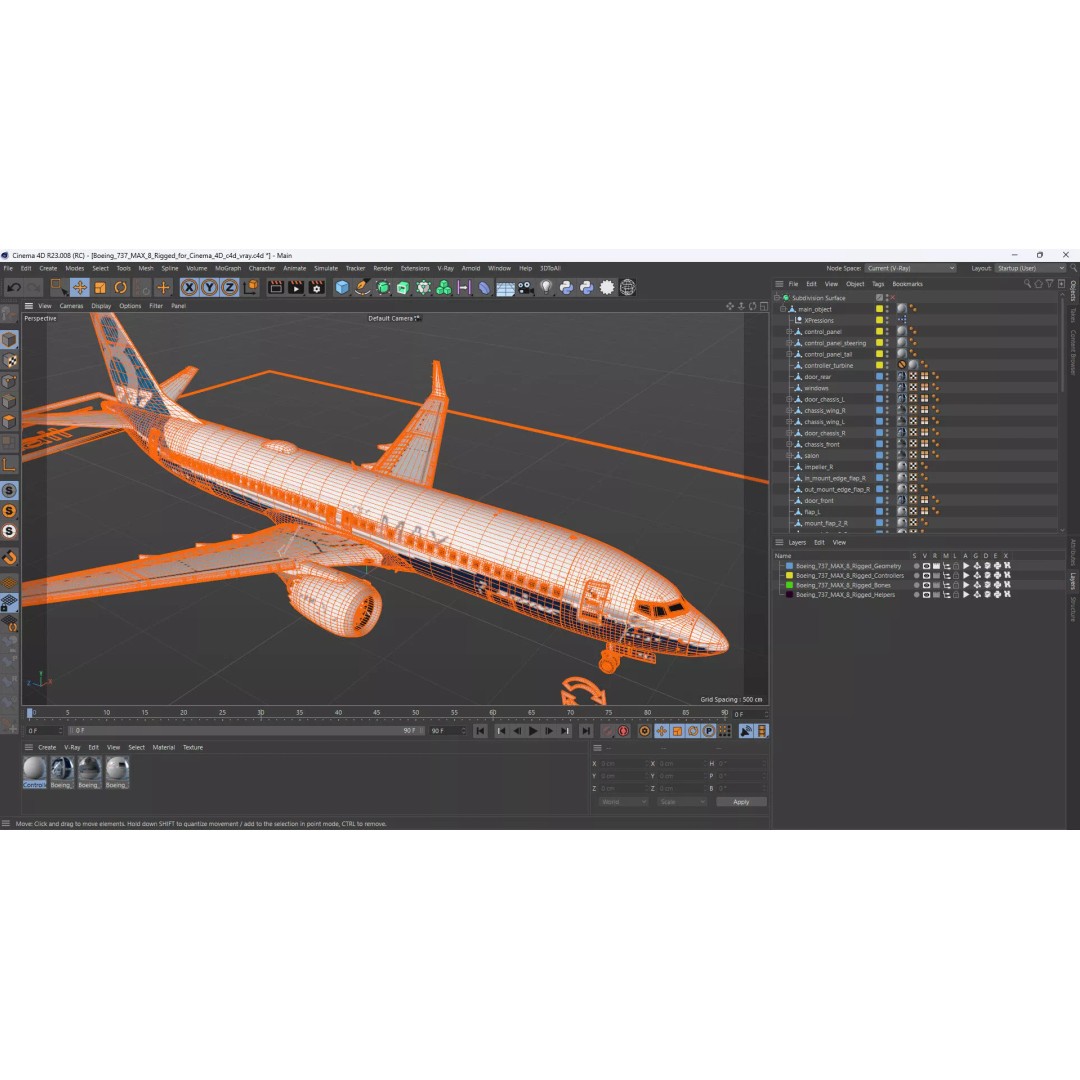Image resolution: width=1080 pixels, height=1080 pixels.
Task: Open World coordinate dropdown
Action: (623, 802)
